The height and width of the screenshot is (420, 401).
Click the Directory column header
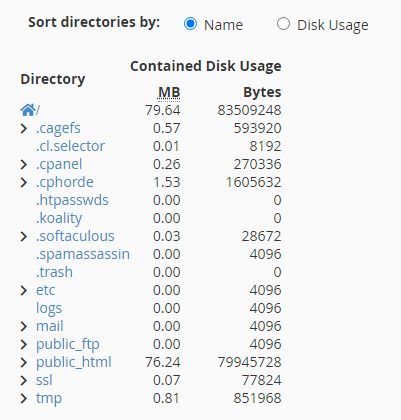(x=53, y=79)
